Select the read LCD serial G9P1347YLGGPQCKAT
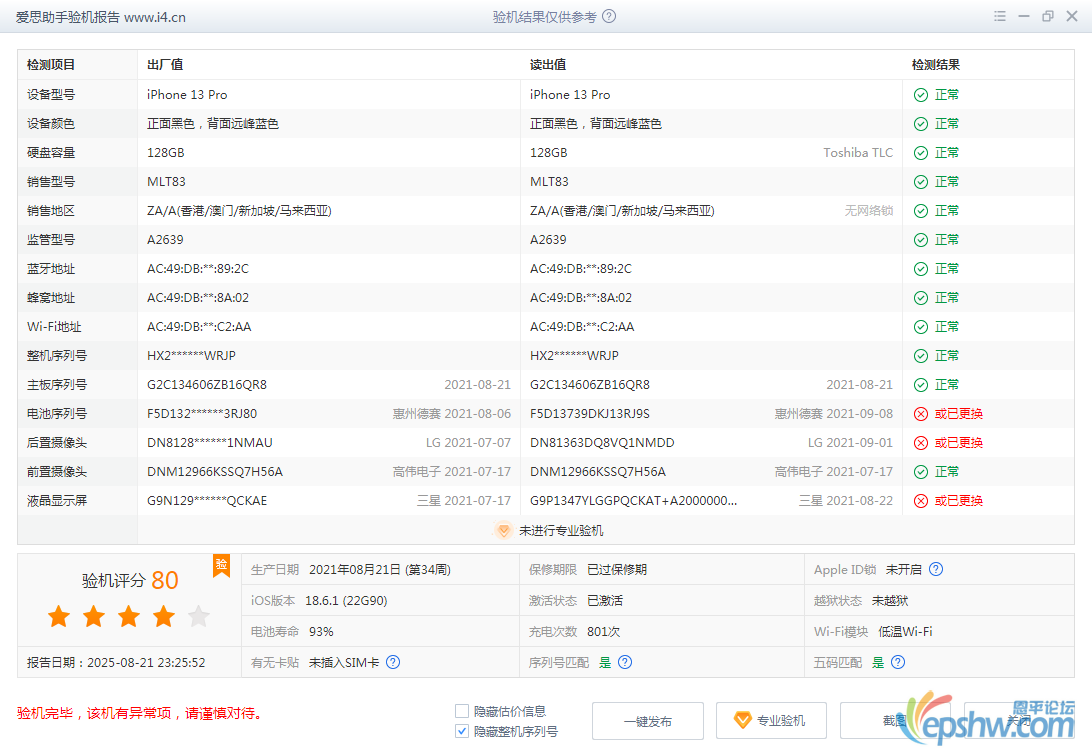The height and width of the screenshot is (756, 1092). [634, 501]
